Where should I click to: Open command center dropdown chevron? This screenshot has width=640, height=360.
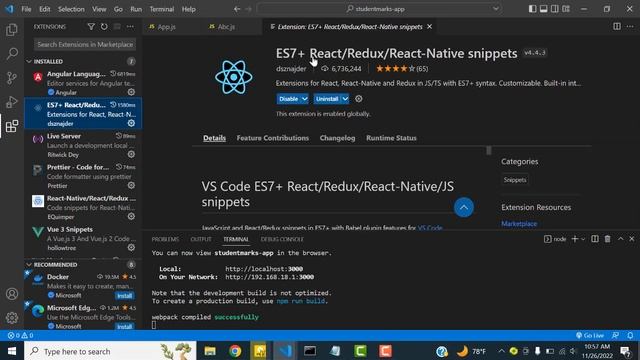496,9
